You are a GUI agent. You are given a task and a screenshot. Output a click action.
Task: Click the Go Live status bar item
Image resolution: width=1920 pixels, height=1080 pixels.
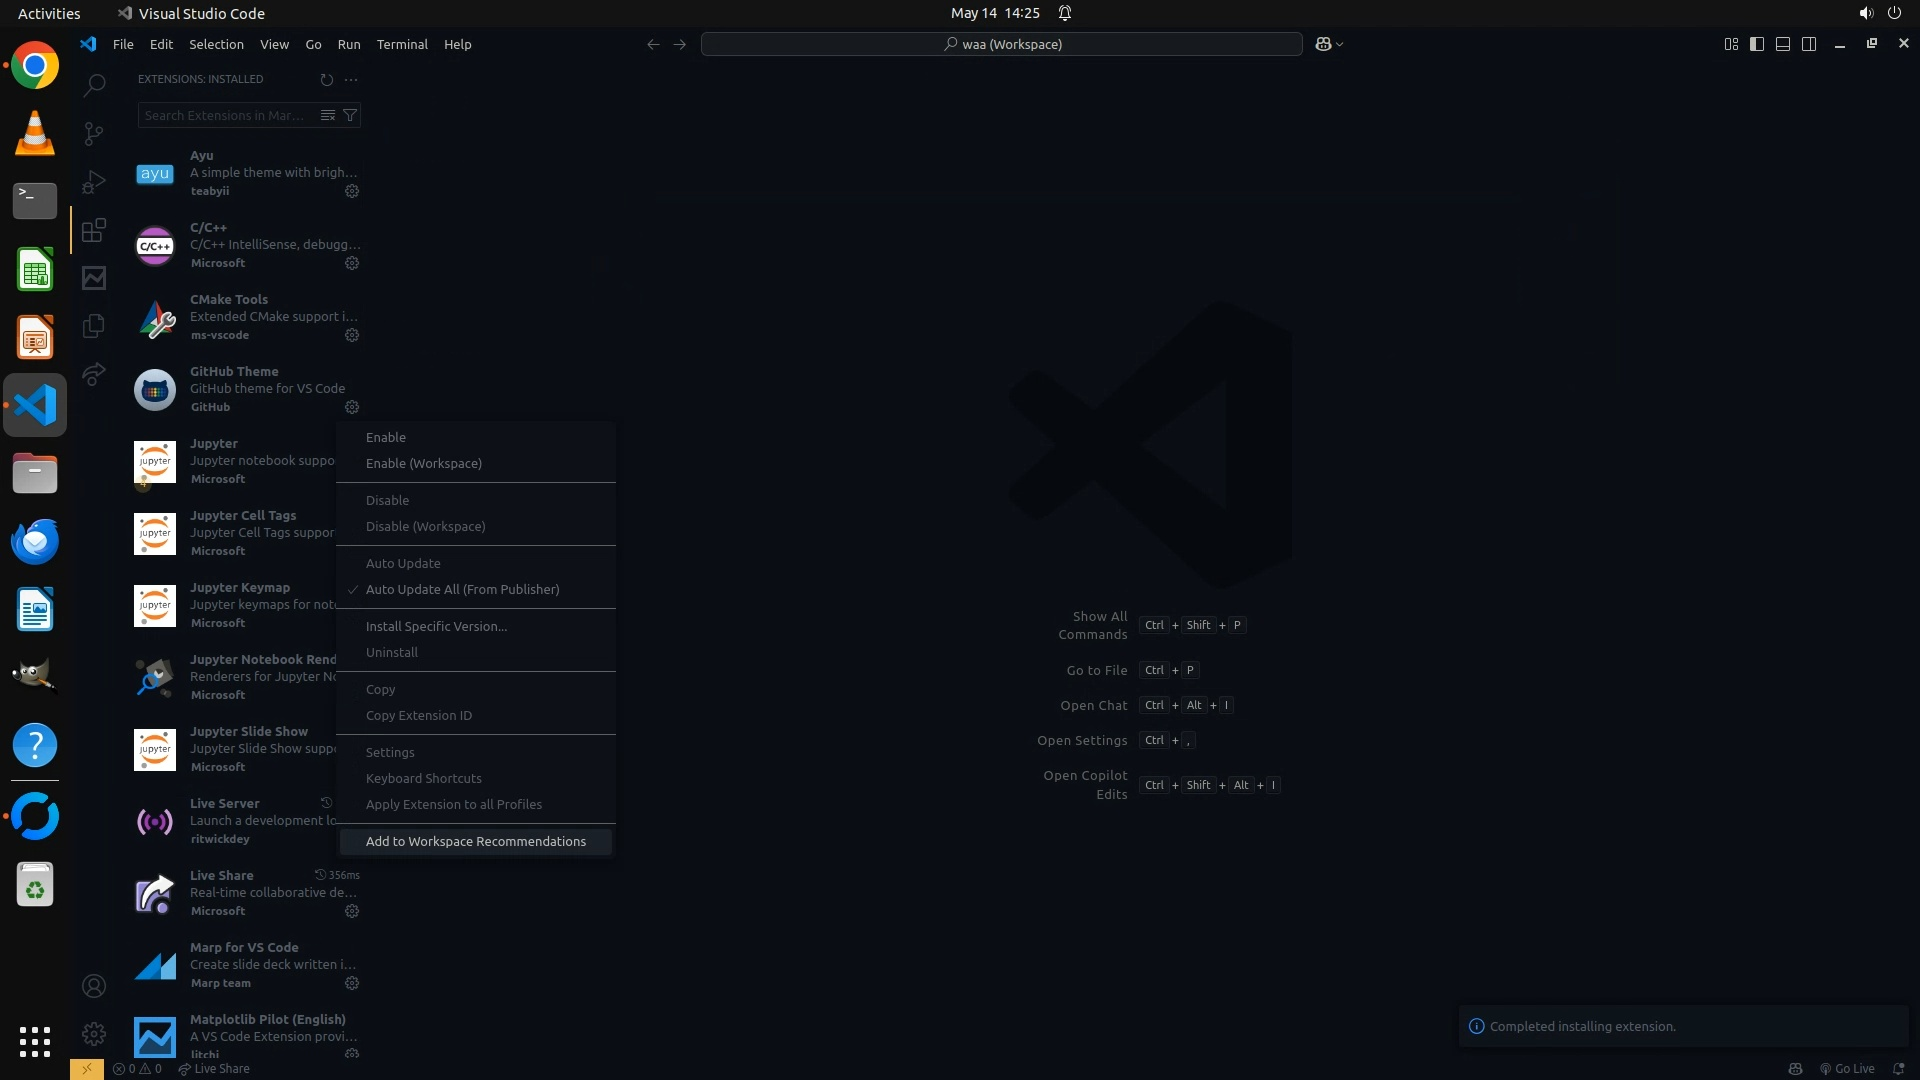pyautogui.click(x=1847, y=1068)
